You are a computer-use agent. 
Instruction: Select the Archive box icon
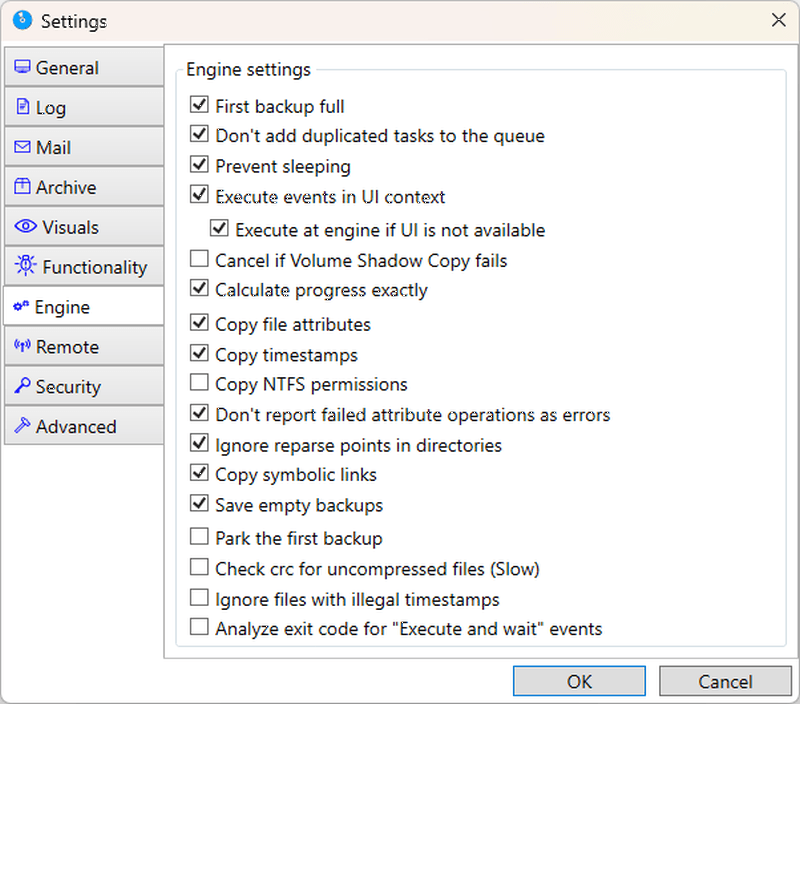click(x=22, y=186)
